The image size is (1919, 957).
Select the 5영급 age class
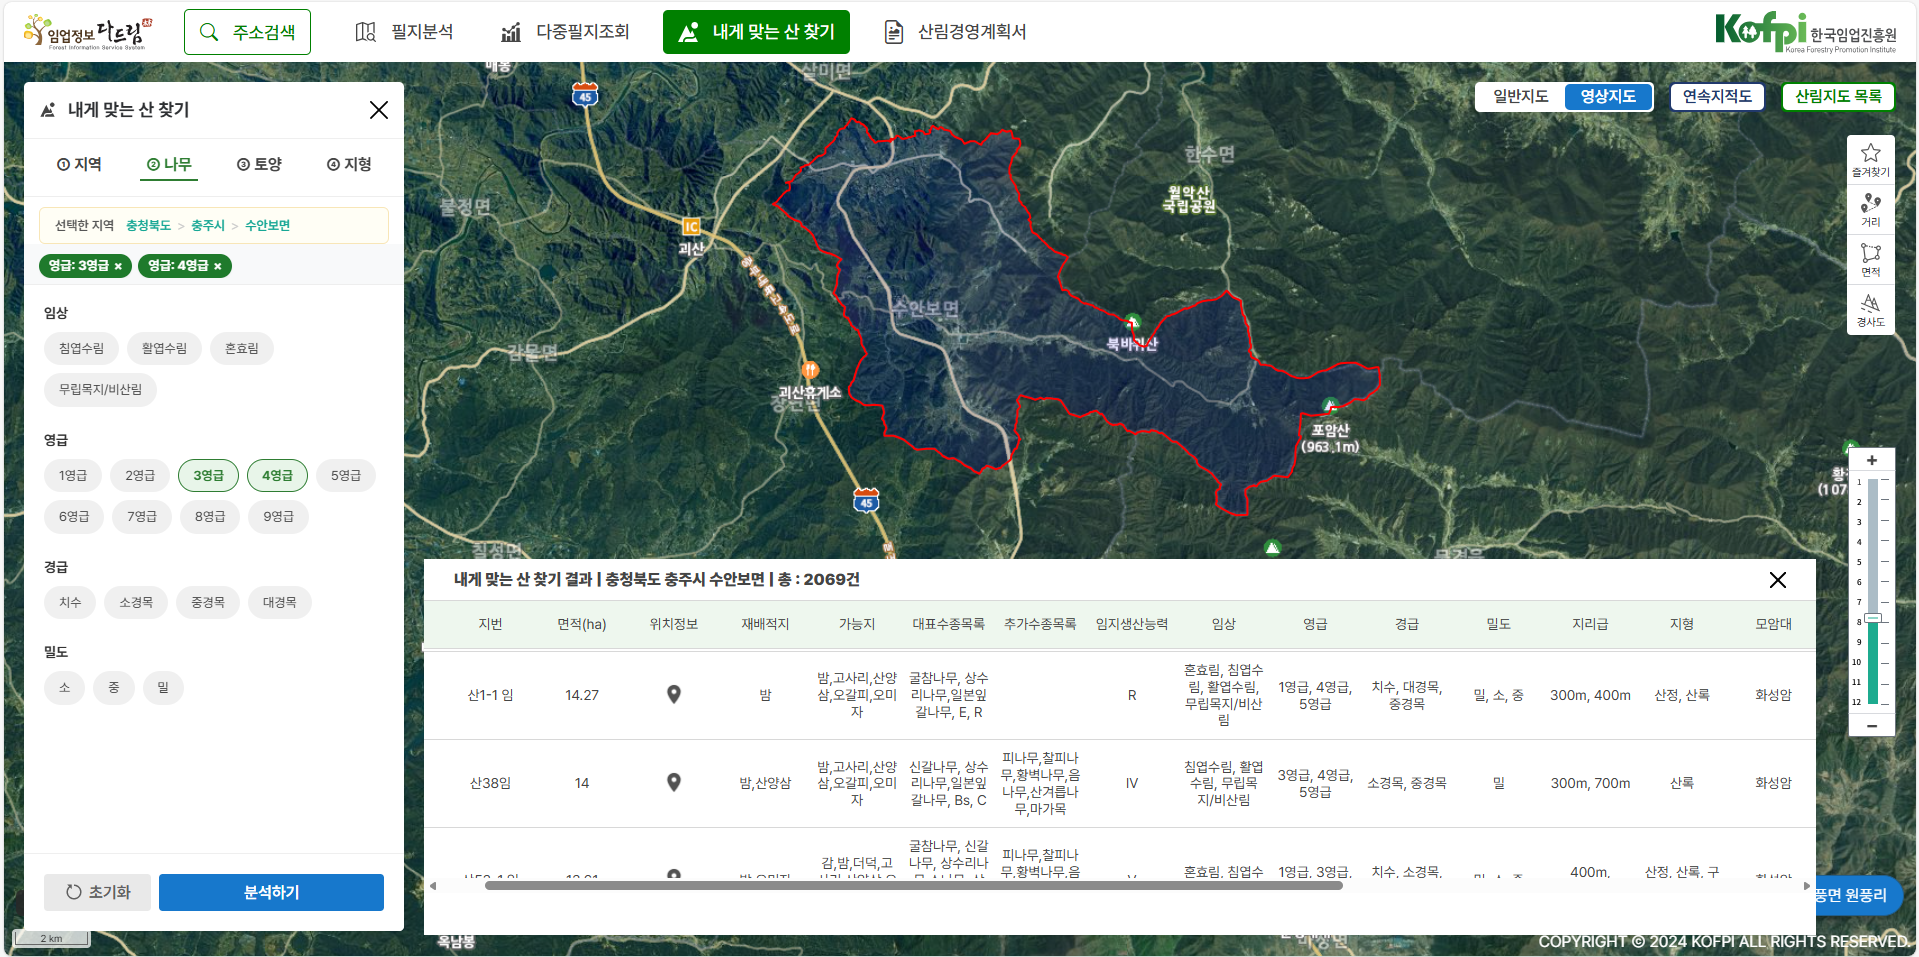[x=346, y=476]
